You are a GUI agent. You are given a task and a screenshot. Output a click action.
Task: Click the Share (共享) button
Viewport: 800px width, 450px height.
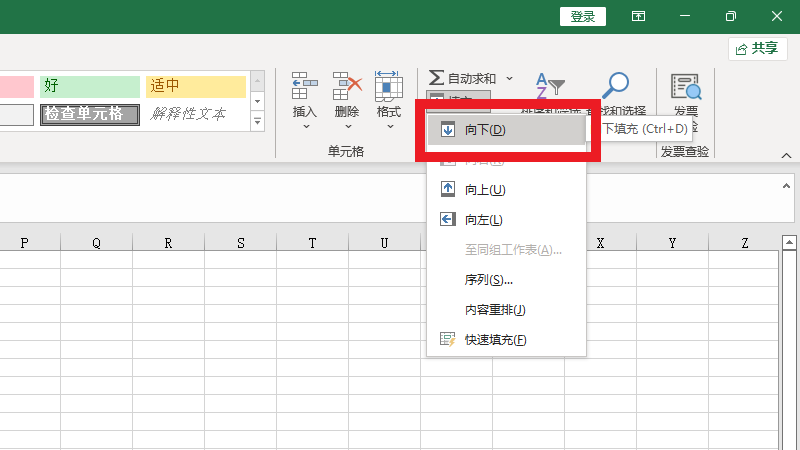pyautogui.click(x=758, y=48)
